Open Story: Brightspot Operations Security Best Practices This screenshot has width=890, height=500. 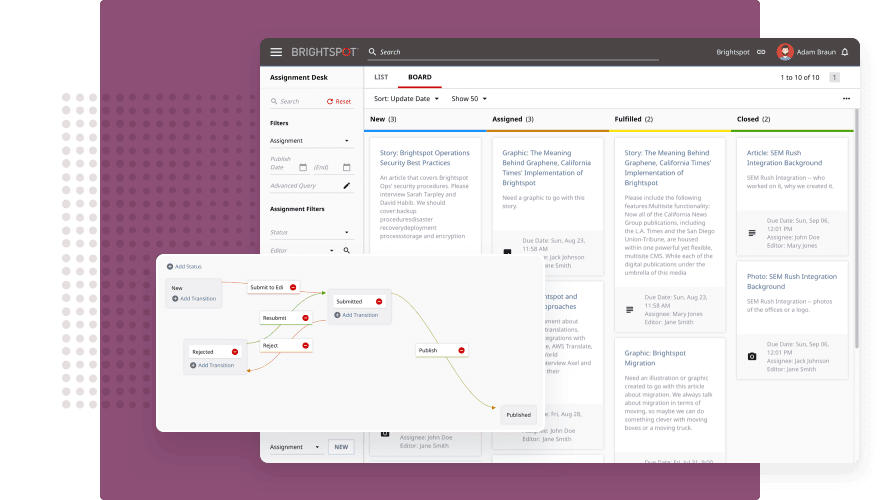(425, 158)
